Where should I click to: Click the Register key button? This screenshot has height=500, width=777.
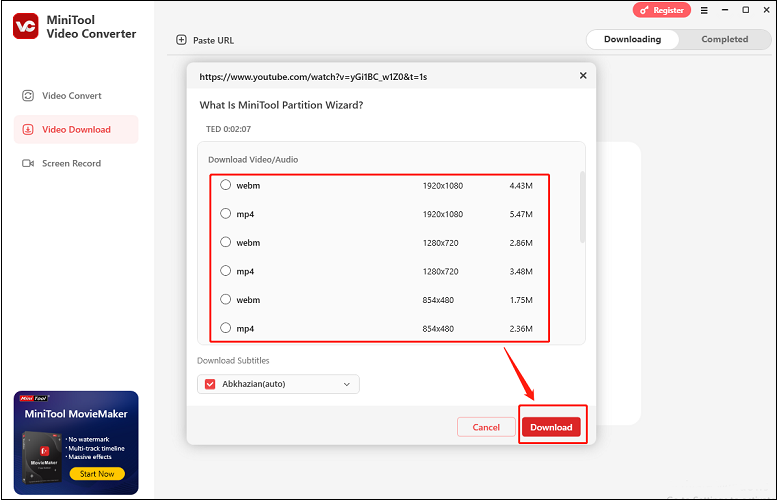coord(662,10)
